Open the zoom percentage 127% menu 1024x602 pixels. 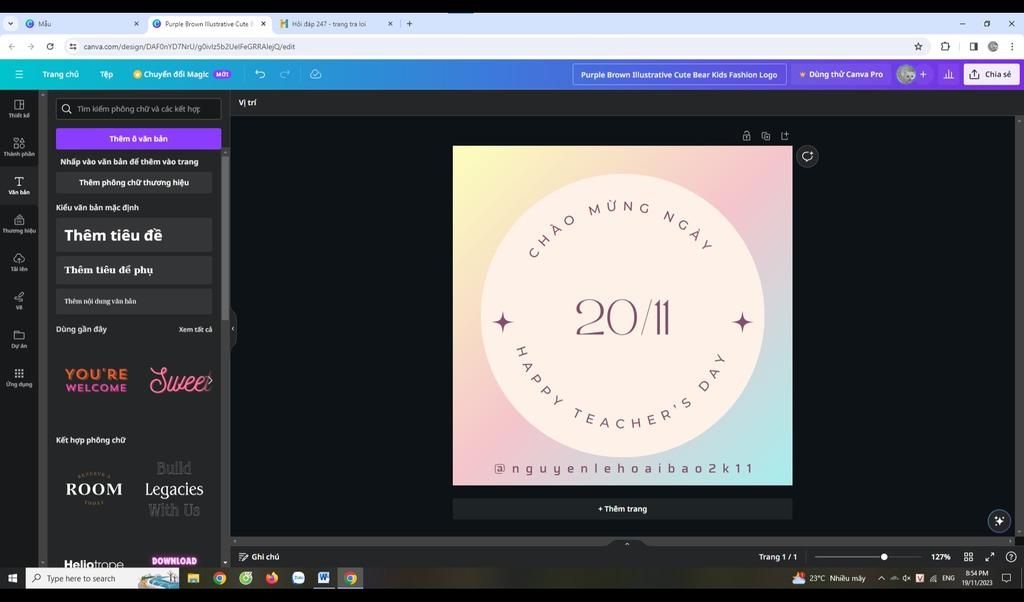(x=940, y=557)
